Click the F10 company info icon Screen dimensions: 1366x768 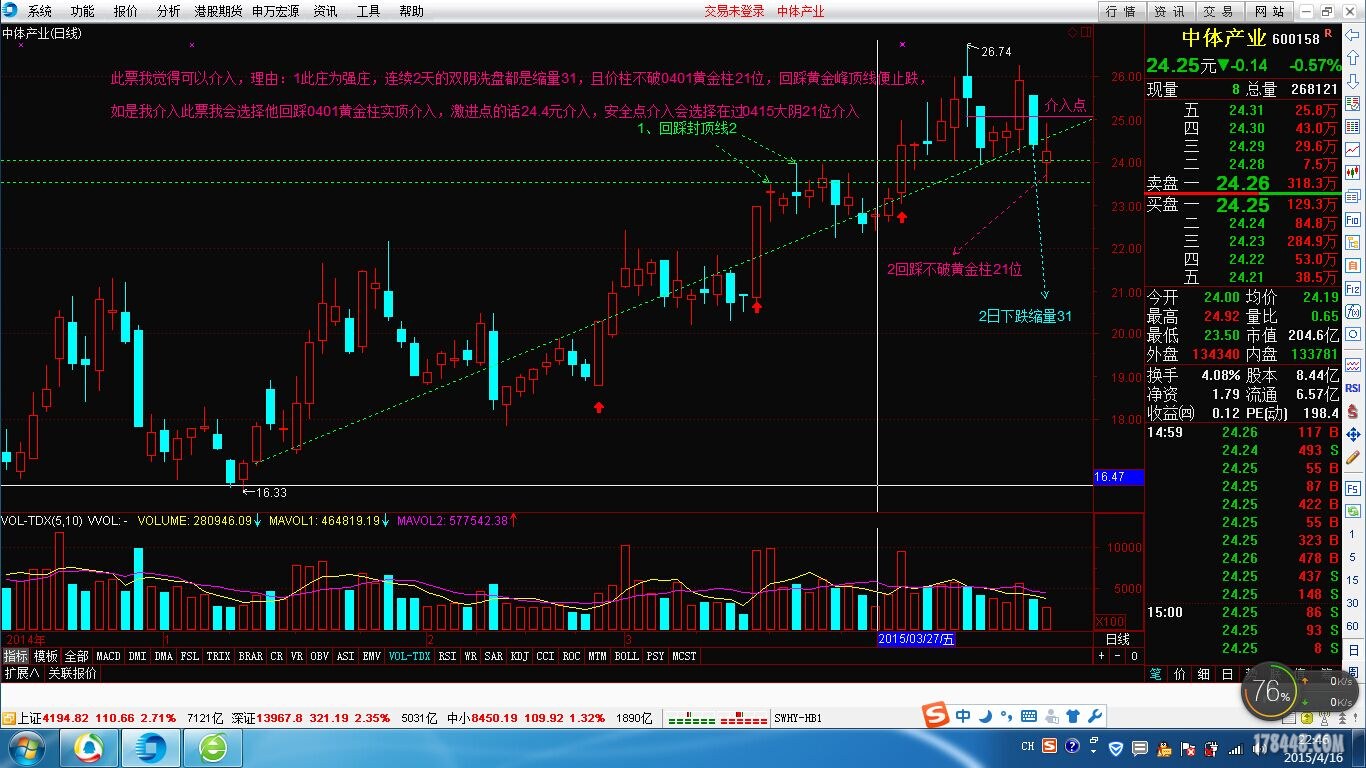(x=1352, y=219)
